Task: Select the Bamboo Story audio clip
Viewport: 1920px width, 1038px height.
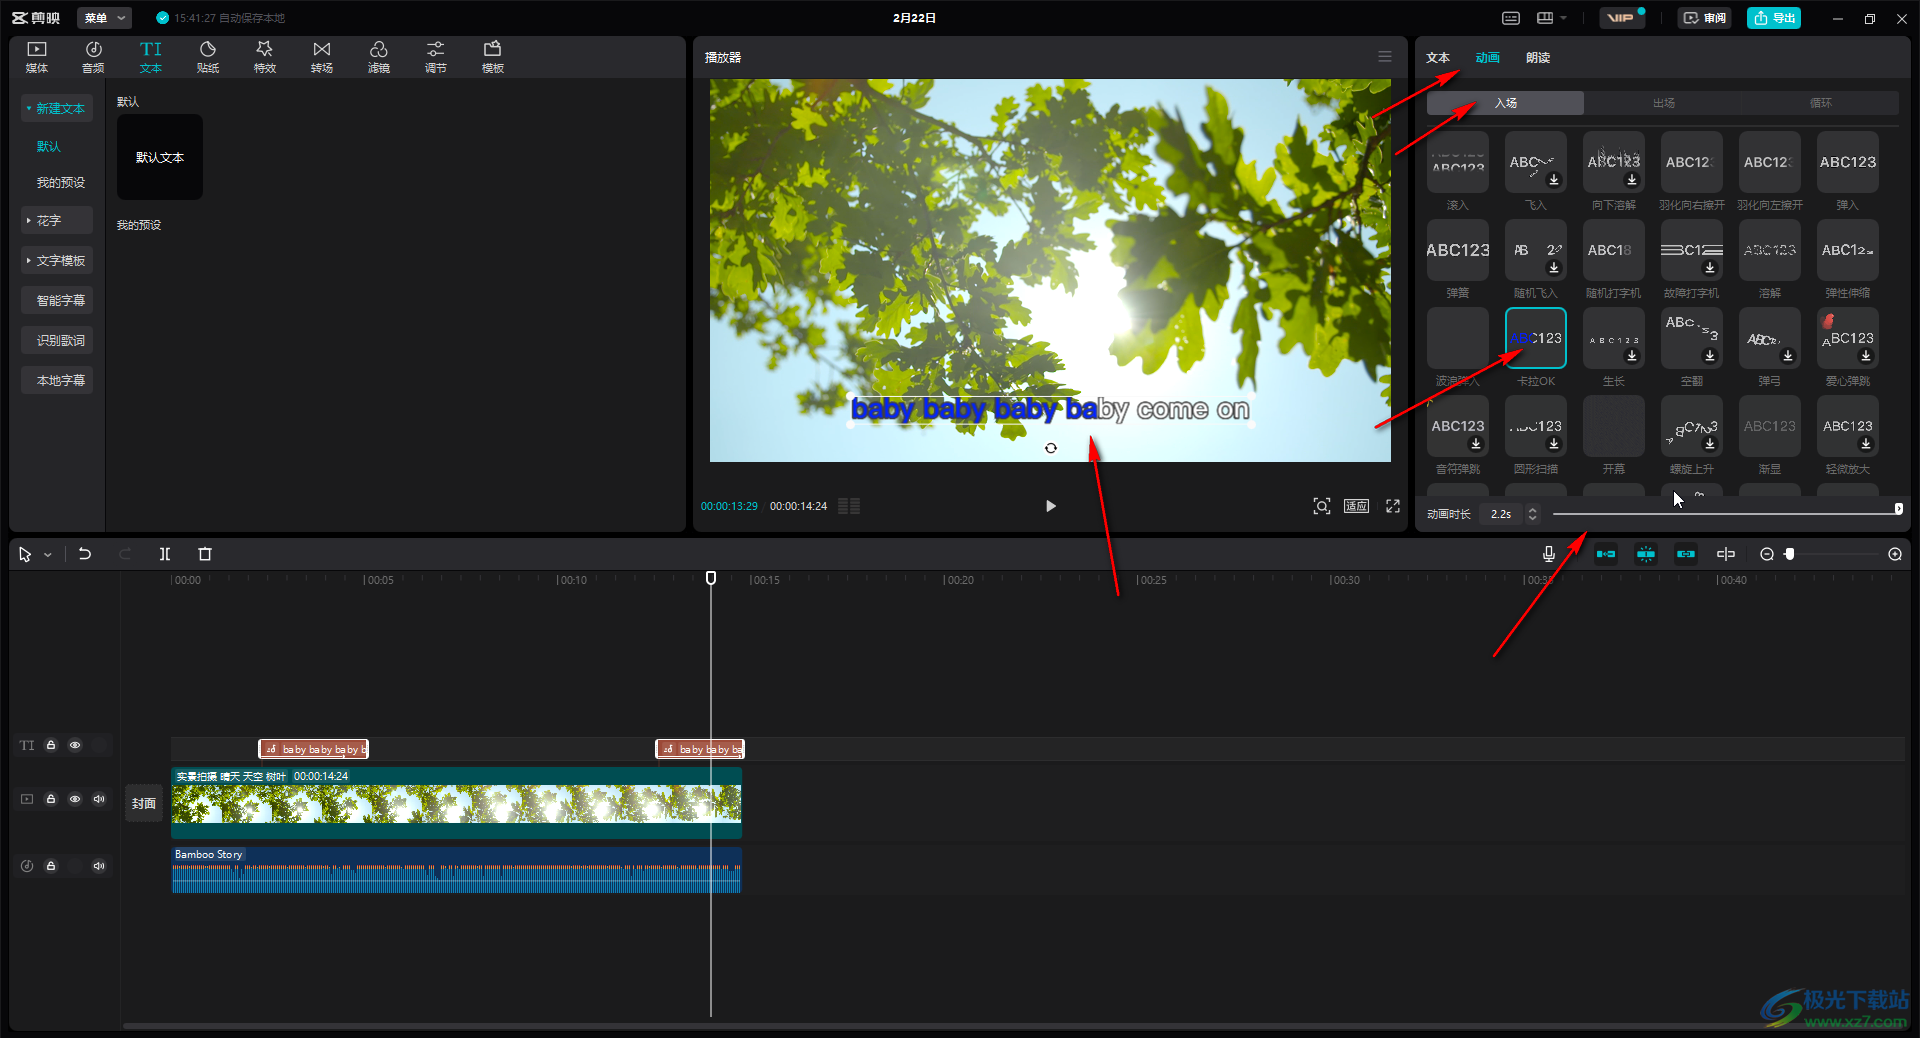Action: click(x=456, y=870)
